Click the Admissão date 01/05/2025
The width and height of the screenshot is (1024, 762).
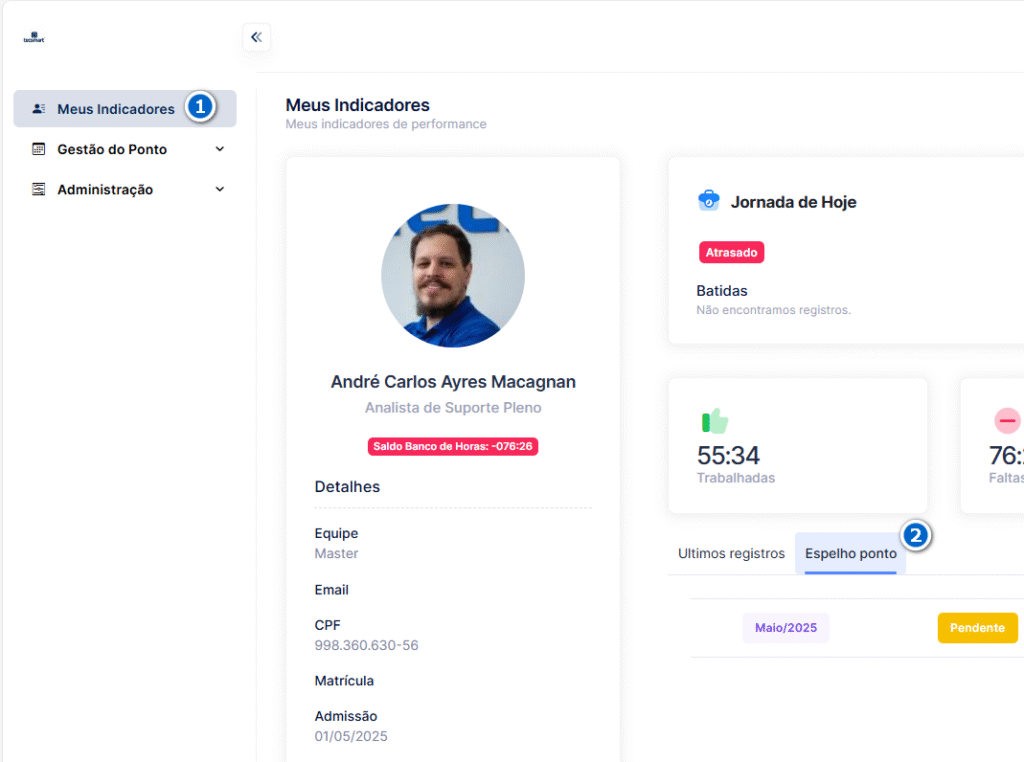click(x=351, y=737)
